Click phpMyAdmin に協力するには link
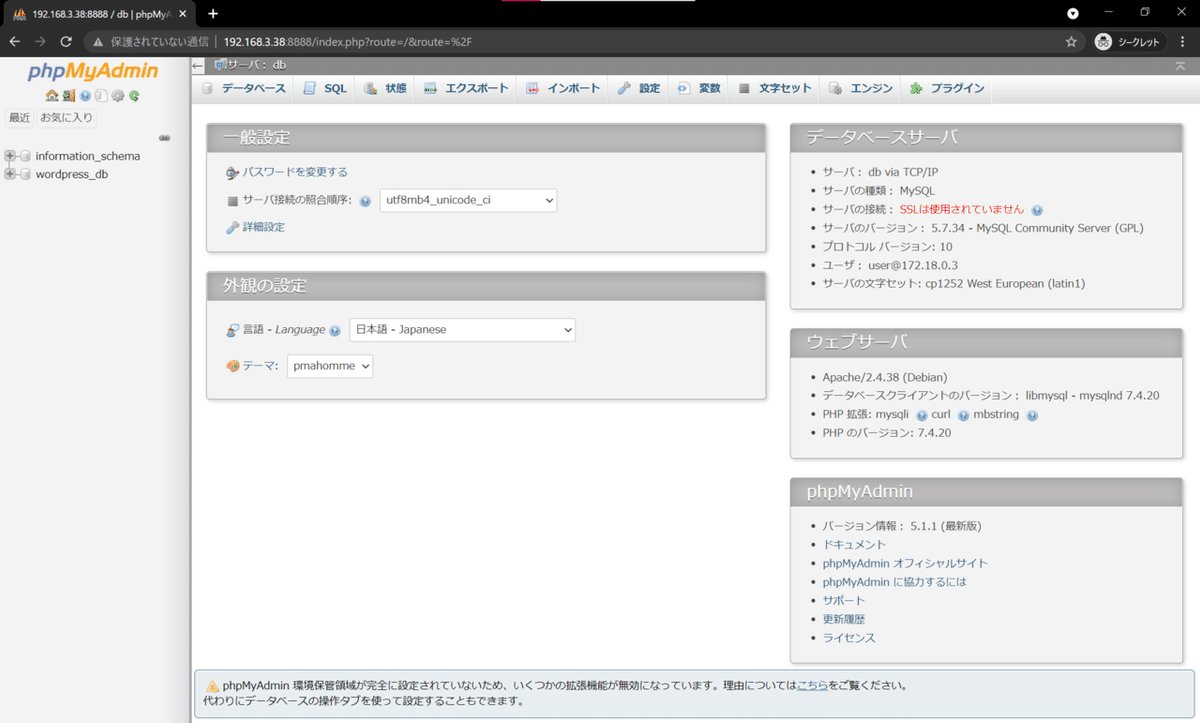This screenshot has height=723, width=1200. [x=895, y=582]
